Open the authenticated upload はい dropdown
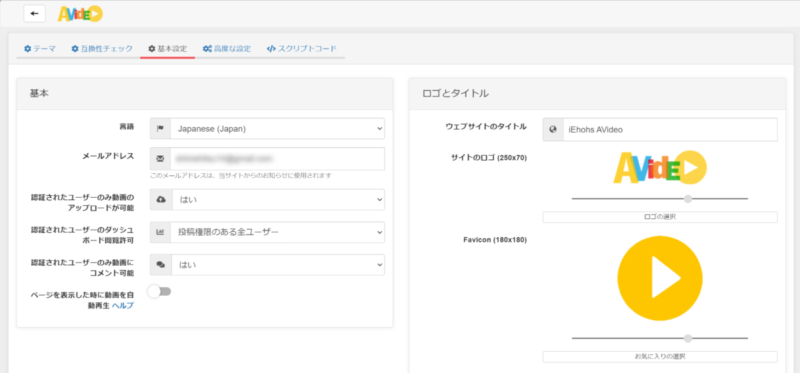800x373 pixels. pos(278,200)
